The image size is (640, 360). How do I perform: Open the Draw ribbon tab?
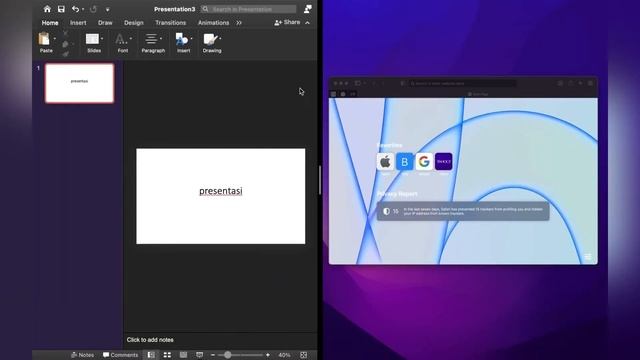105,23
